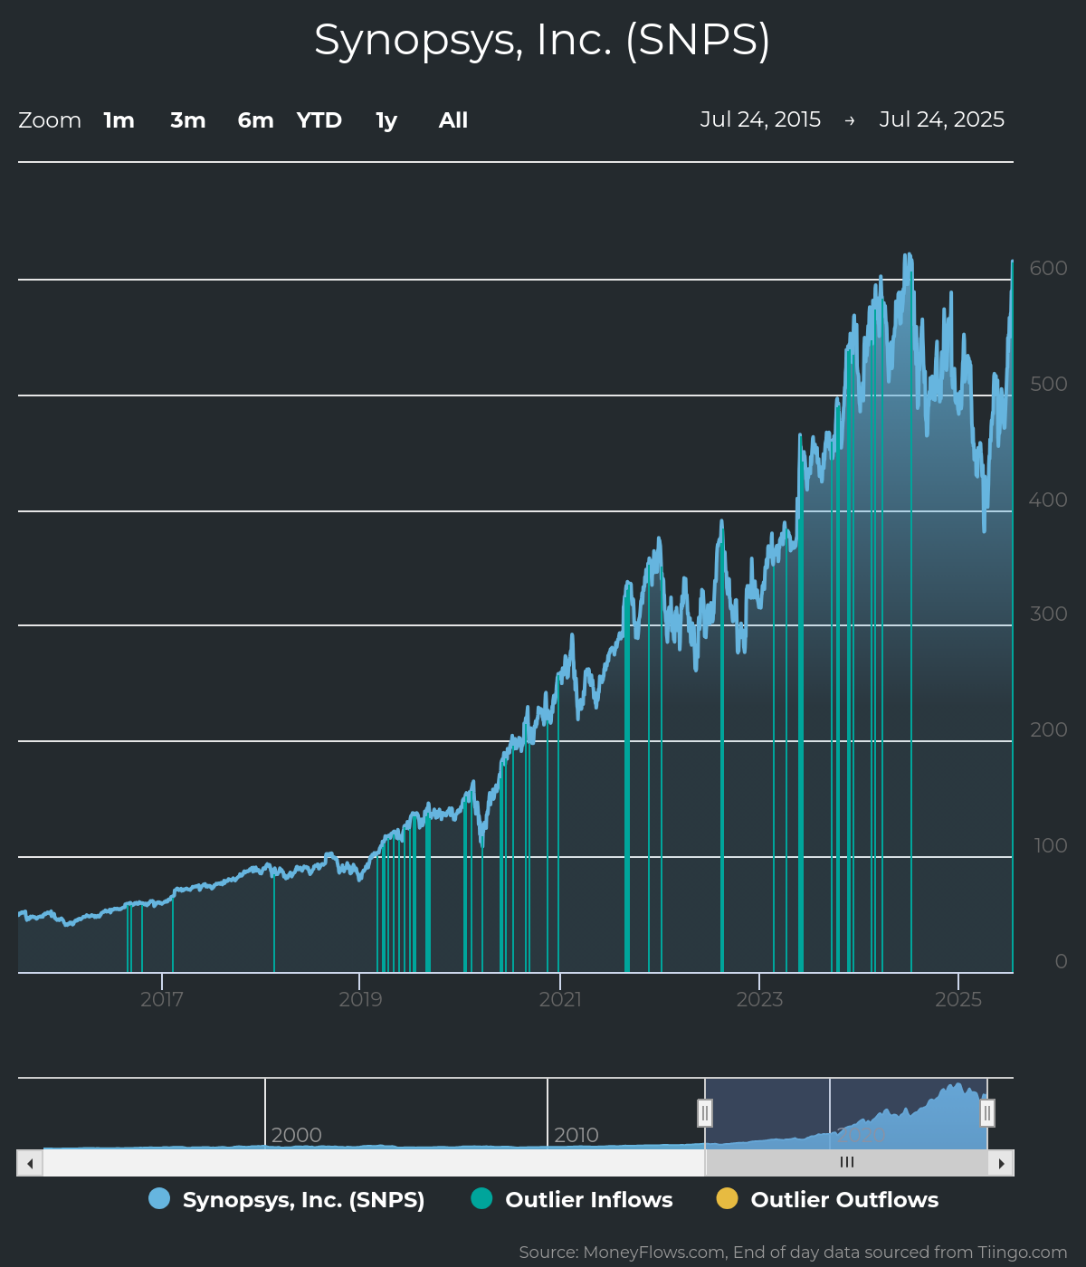1086x1267 pixels.
Task: Click the chart title Synopsys, Inc. (SNPS)
Action: click(x=542, y=40)
